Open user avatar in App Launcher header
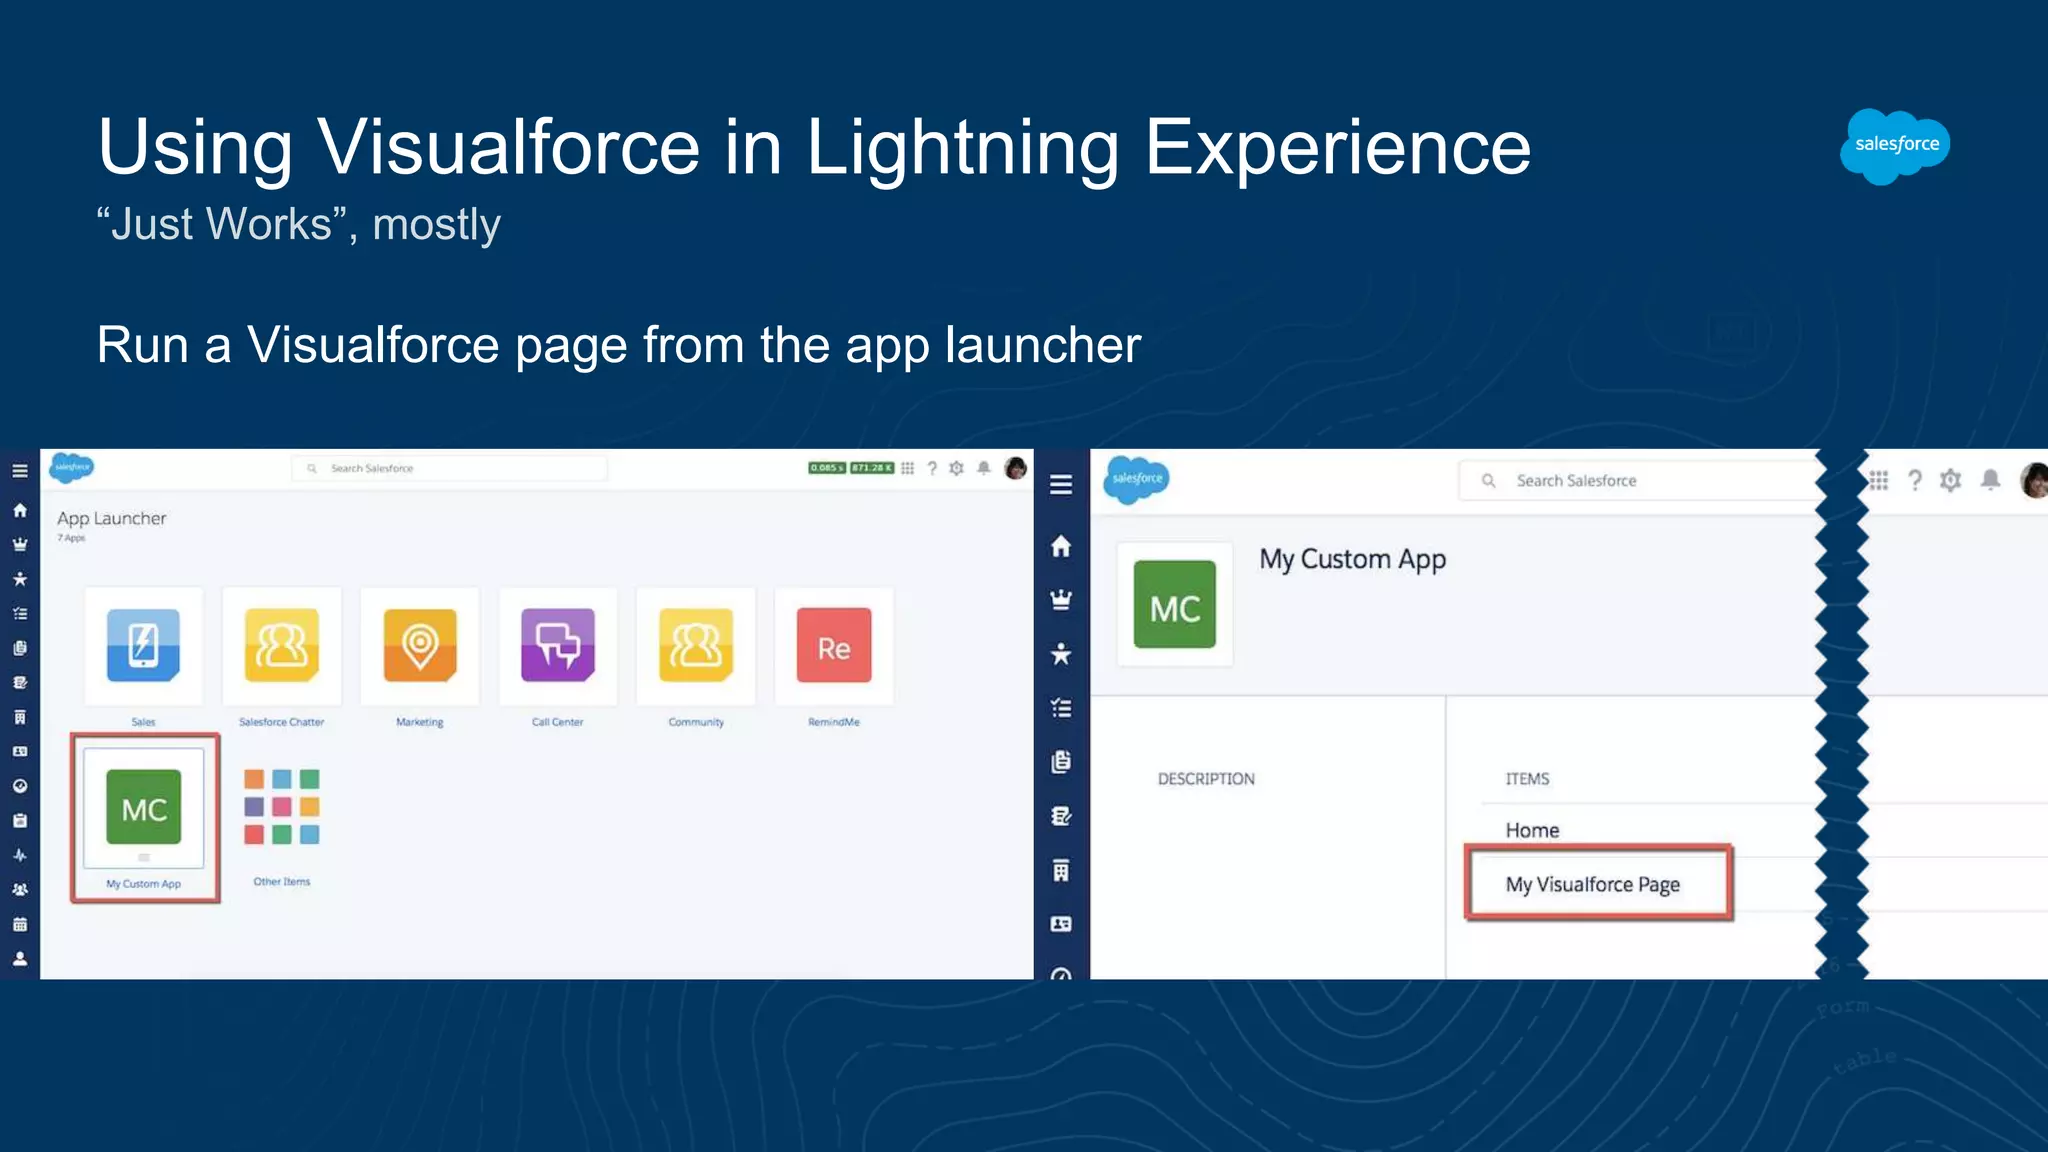 click(1015, 468)
